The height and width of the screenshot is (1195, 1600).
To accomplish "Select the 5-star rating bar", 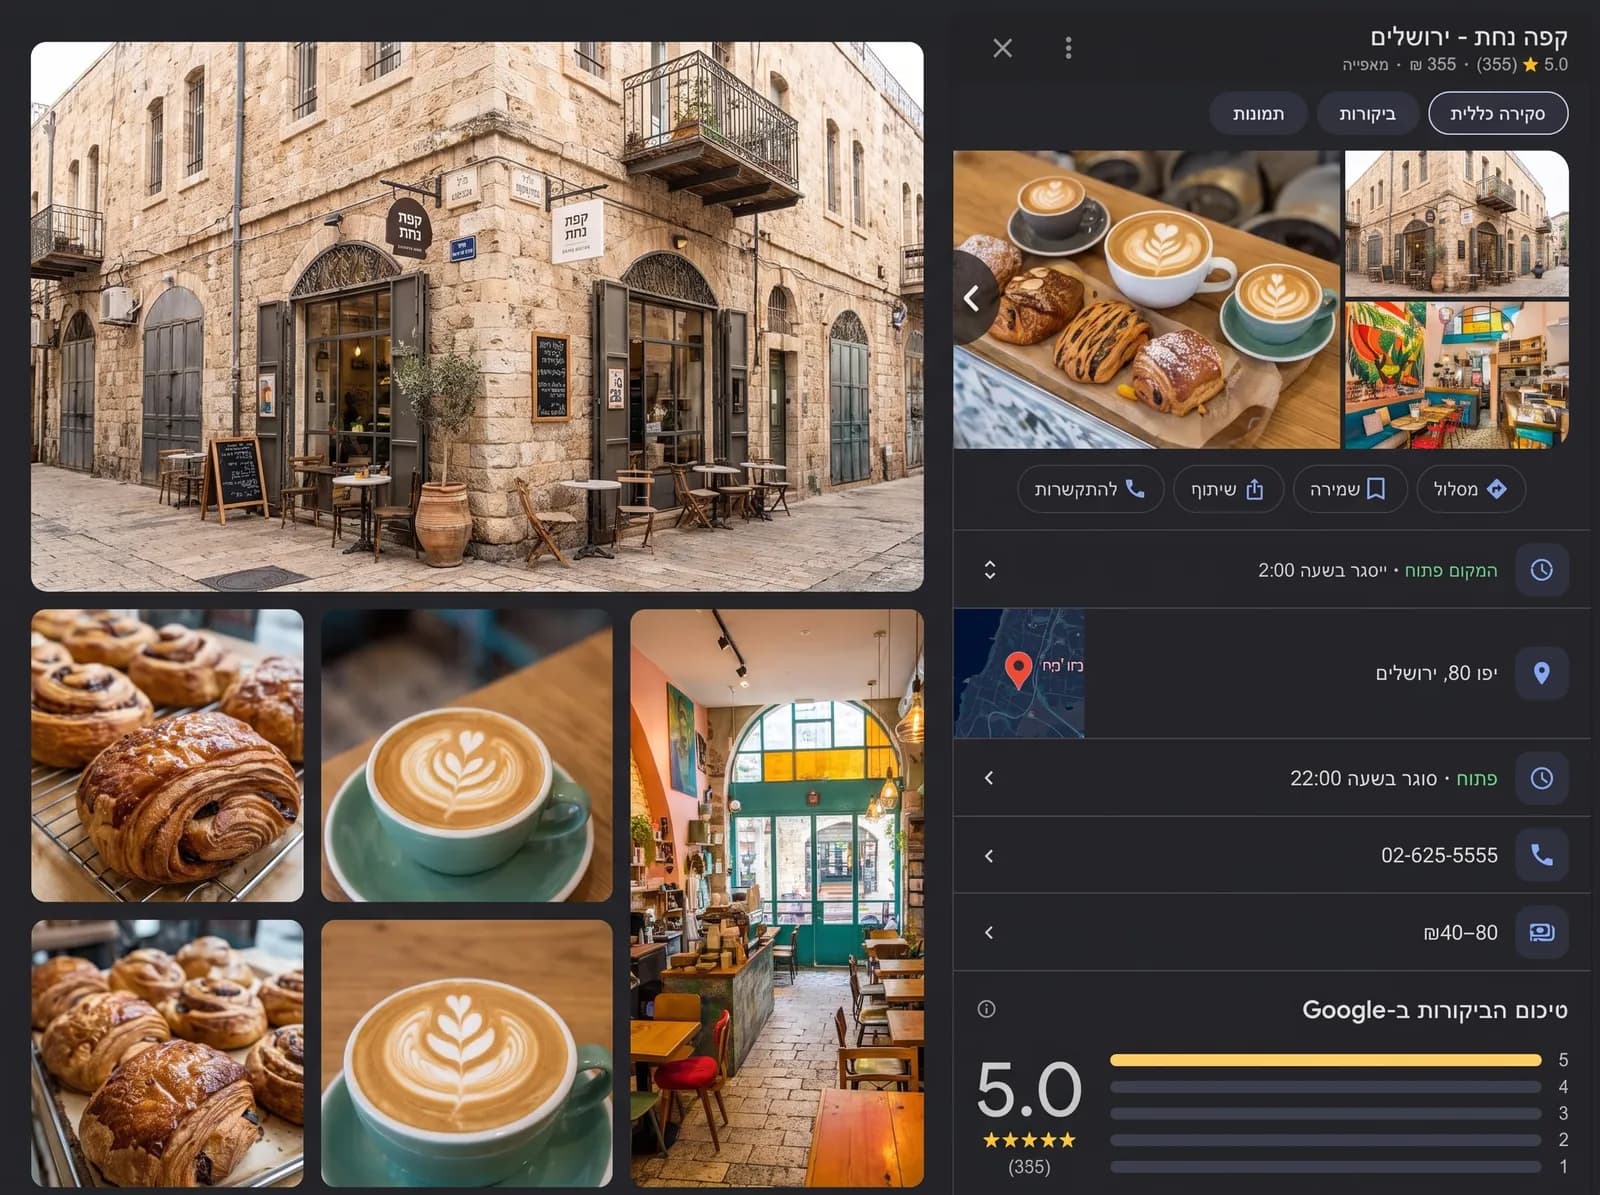I will point(1325,1060).
